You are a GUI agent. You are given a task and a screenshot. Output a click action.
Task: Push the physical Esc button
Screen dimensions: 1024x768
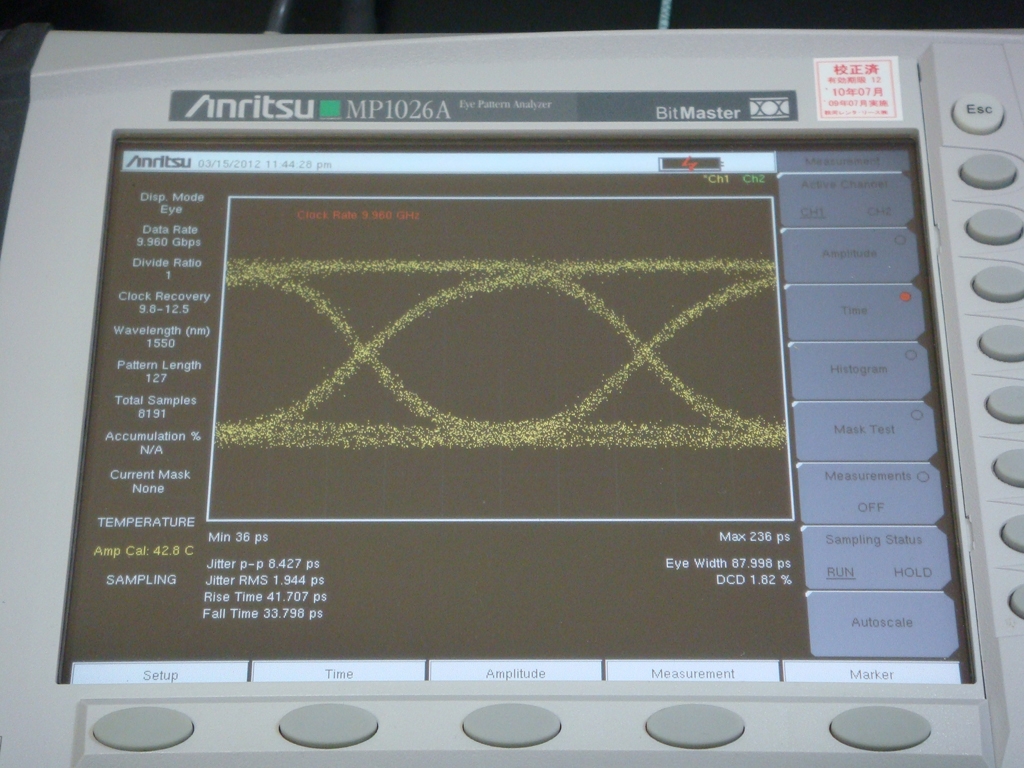pos(978,112)
